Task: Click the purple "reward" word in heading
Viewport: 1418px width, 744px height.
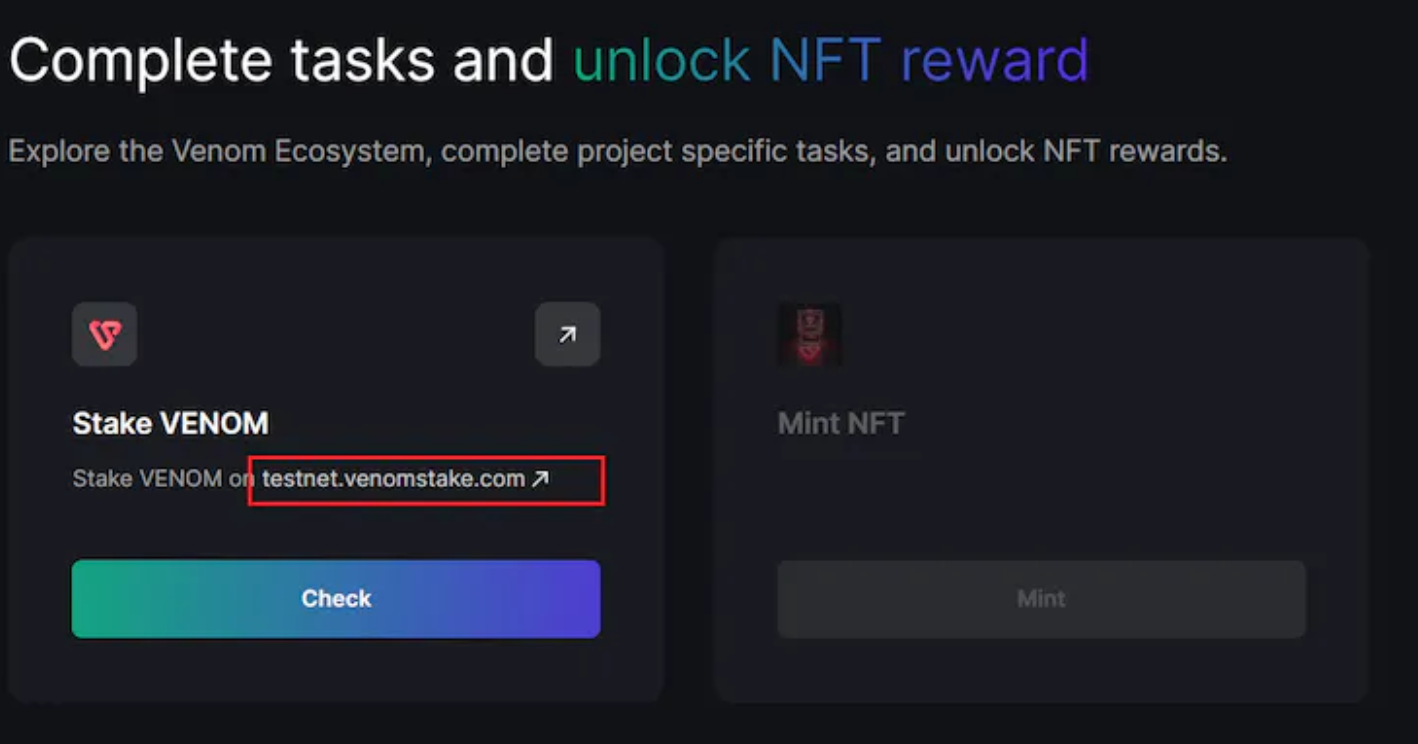Action: pos(994,60)
